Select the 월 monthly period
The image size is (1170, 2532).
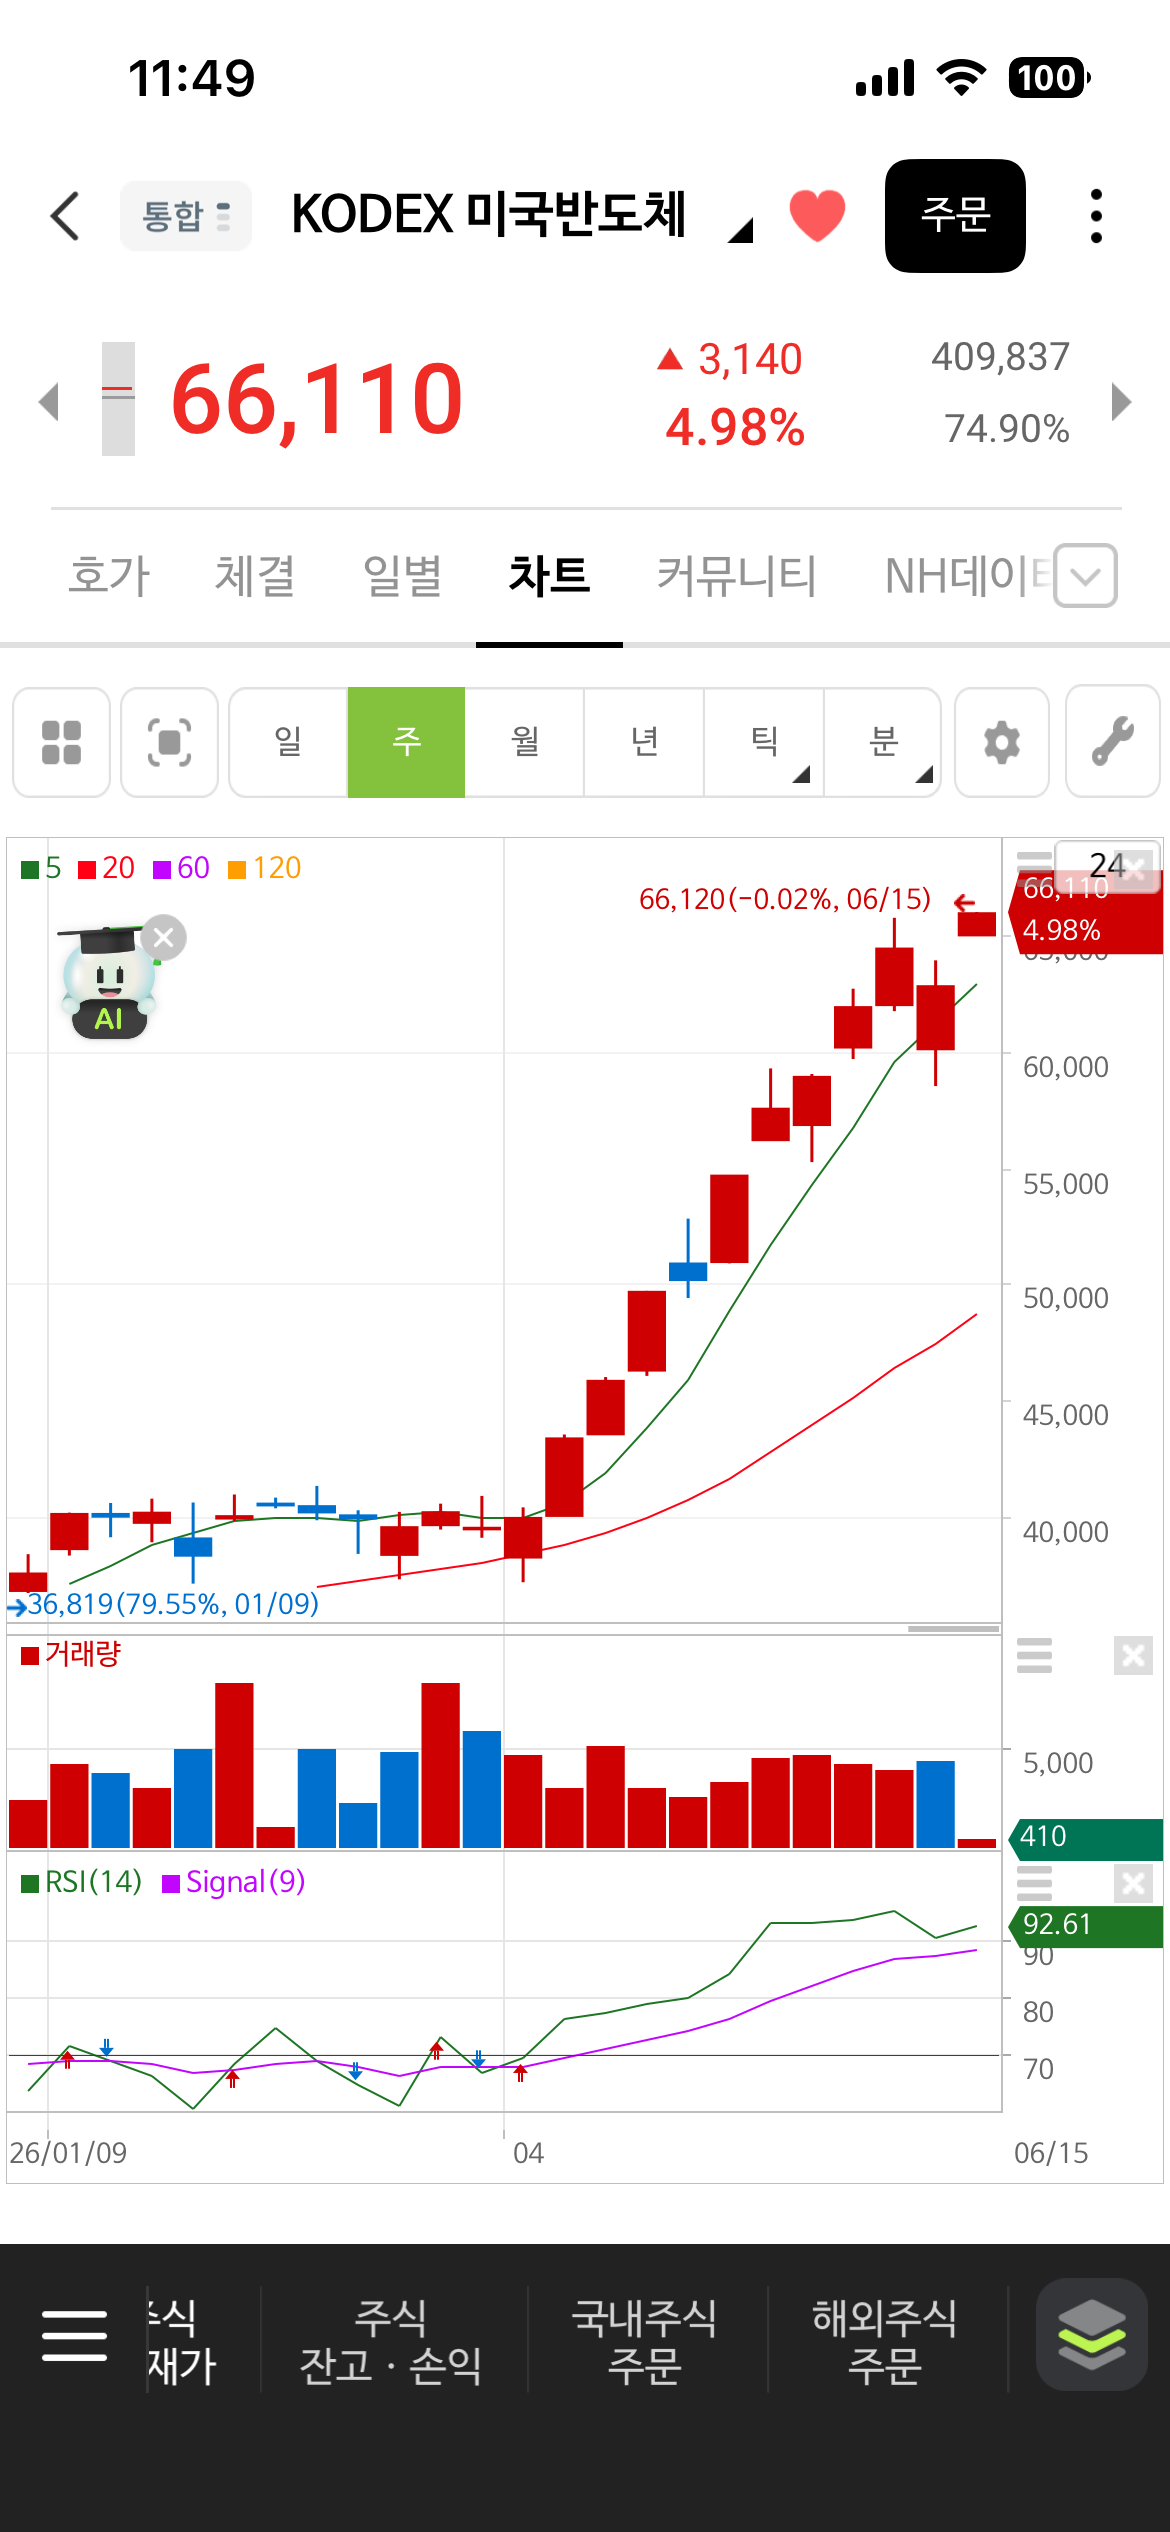coord(525,742)
